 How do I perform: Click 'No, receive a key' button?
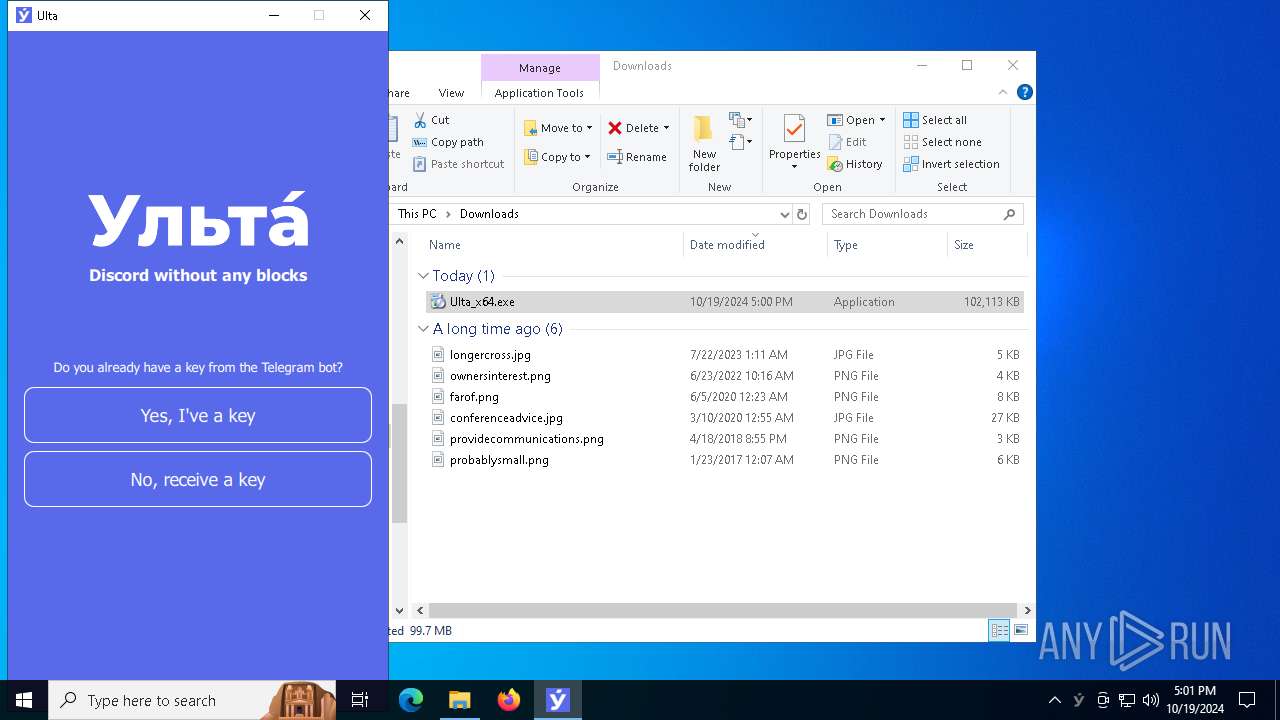coord(198,479)
